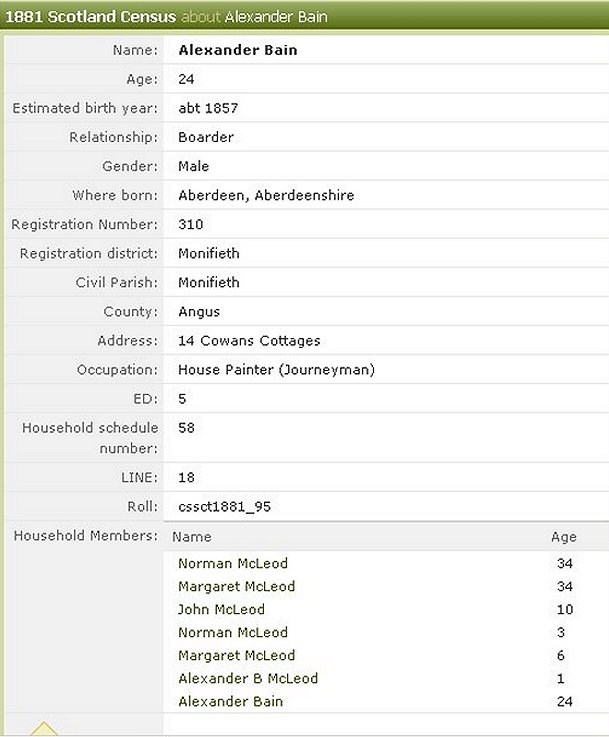Click the County value Angus

pyautogui.click(x=198, y=312)
